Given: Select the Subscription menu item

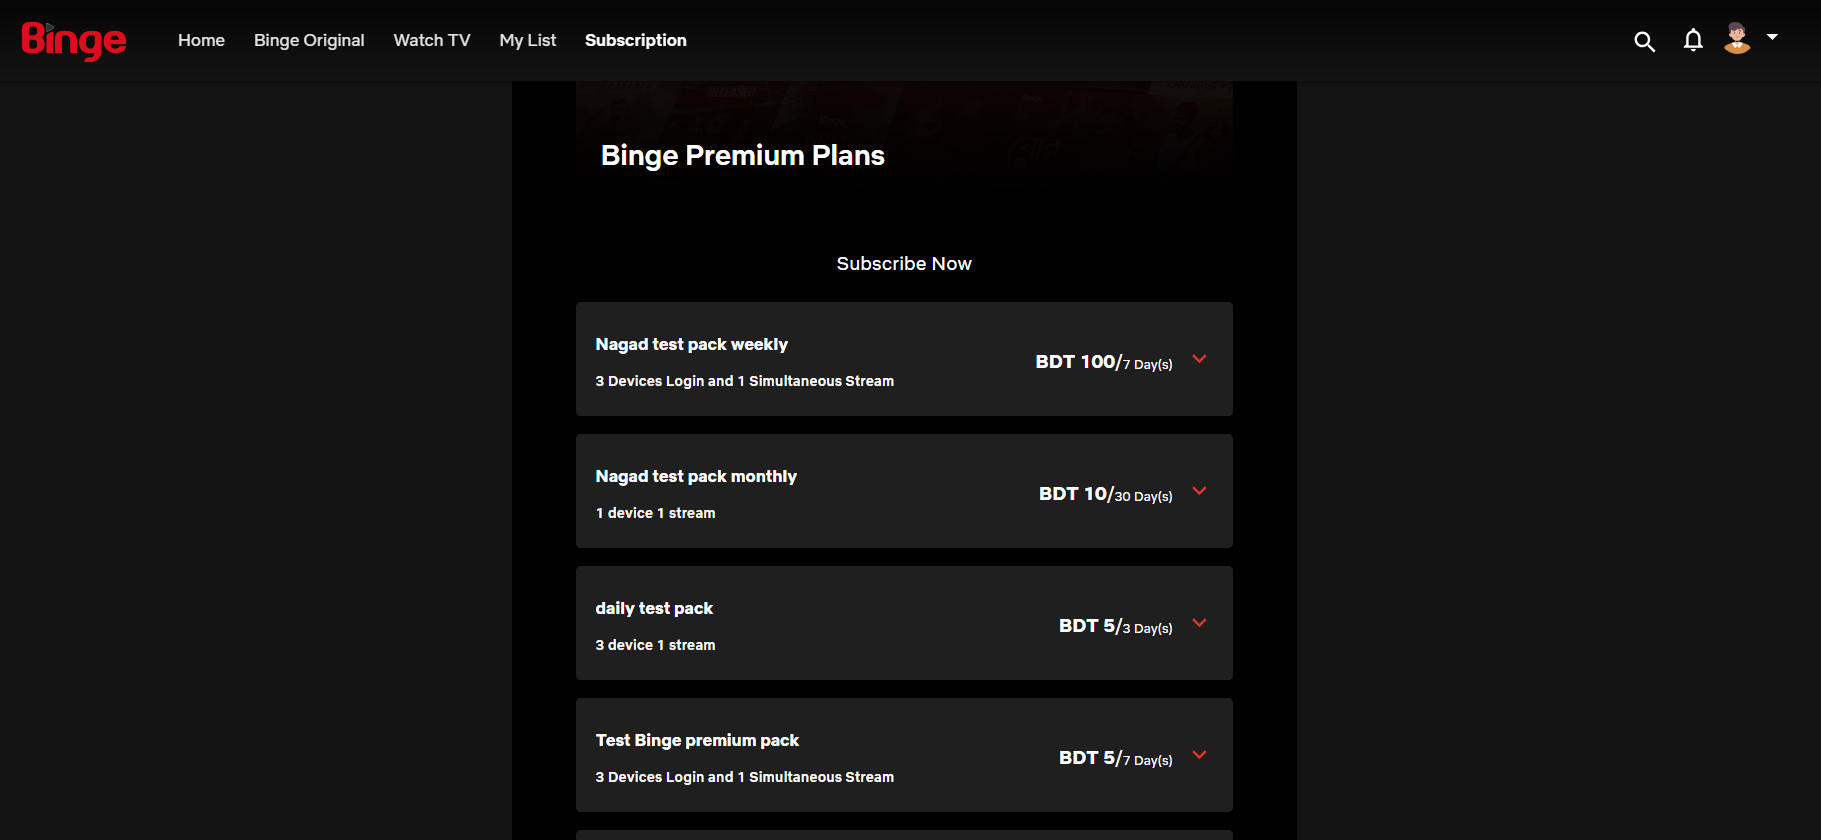Looking at the screenshot, I should (x=636, y=40).
